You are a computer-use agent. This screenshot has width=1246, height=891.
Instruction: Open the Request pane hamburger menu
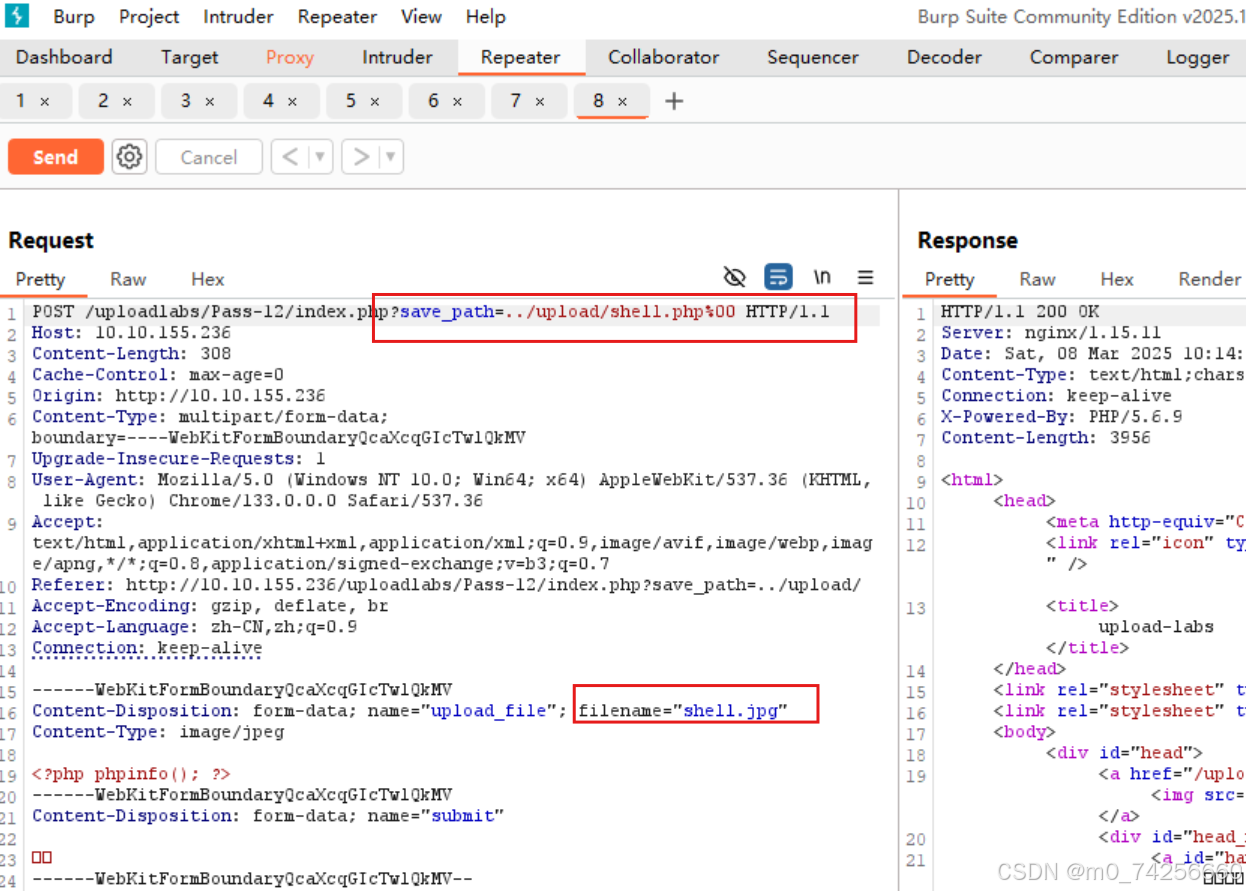866,277
